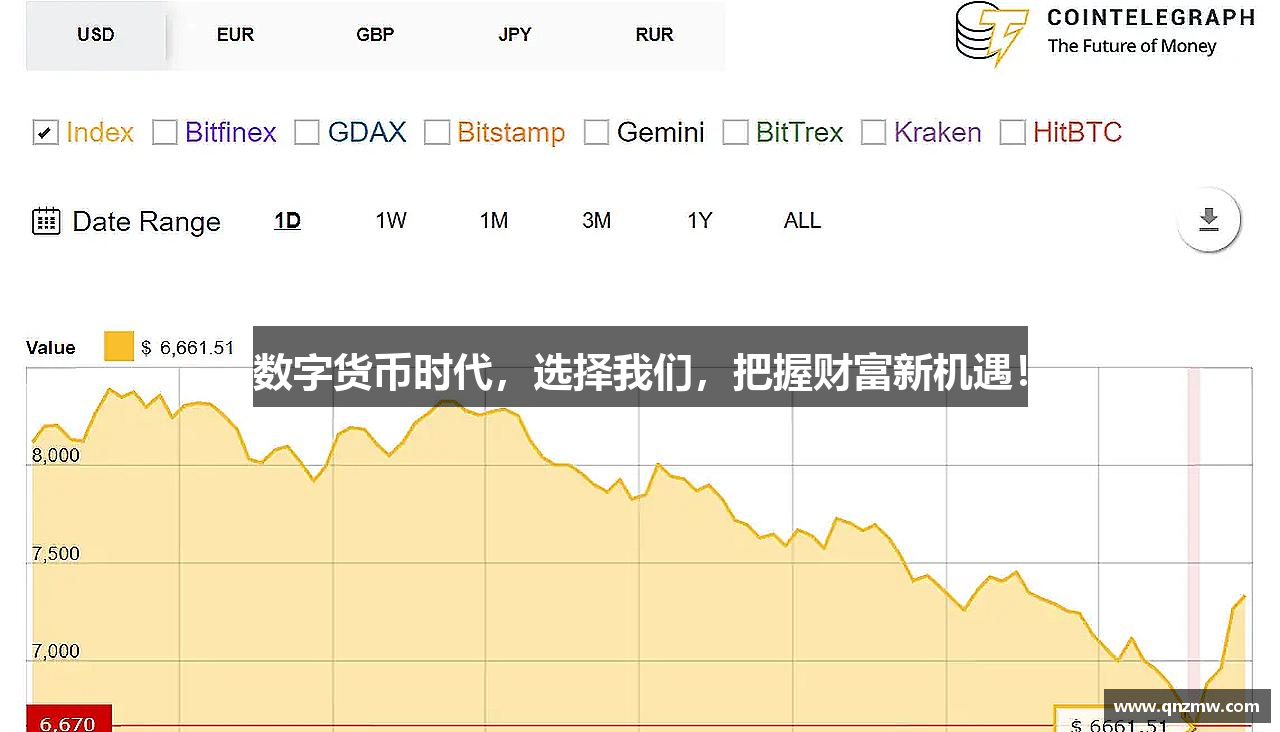Screen dimensions: 1280x732
Task: Switch to the EUR currency tab
Action: (234, 34)
